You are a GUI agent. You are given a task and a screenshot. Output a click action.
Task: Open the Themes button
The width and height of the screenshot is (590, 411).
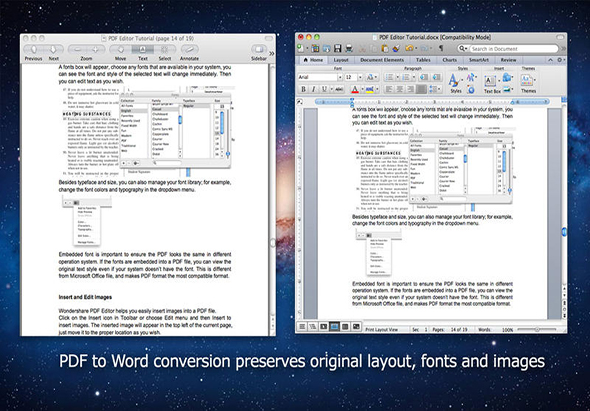[x=528, y=83]
